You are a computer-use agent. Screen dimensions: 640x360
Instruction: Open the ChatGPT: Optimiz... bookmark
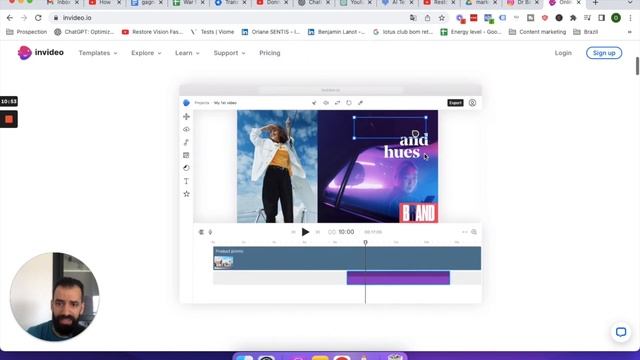click(x=84, y=32)
